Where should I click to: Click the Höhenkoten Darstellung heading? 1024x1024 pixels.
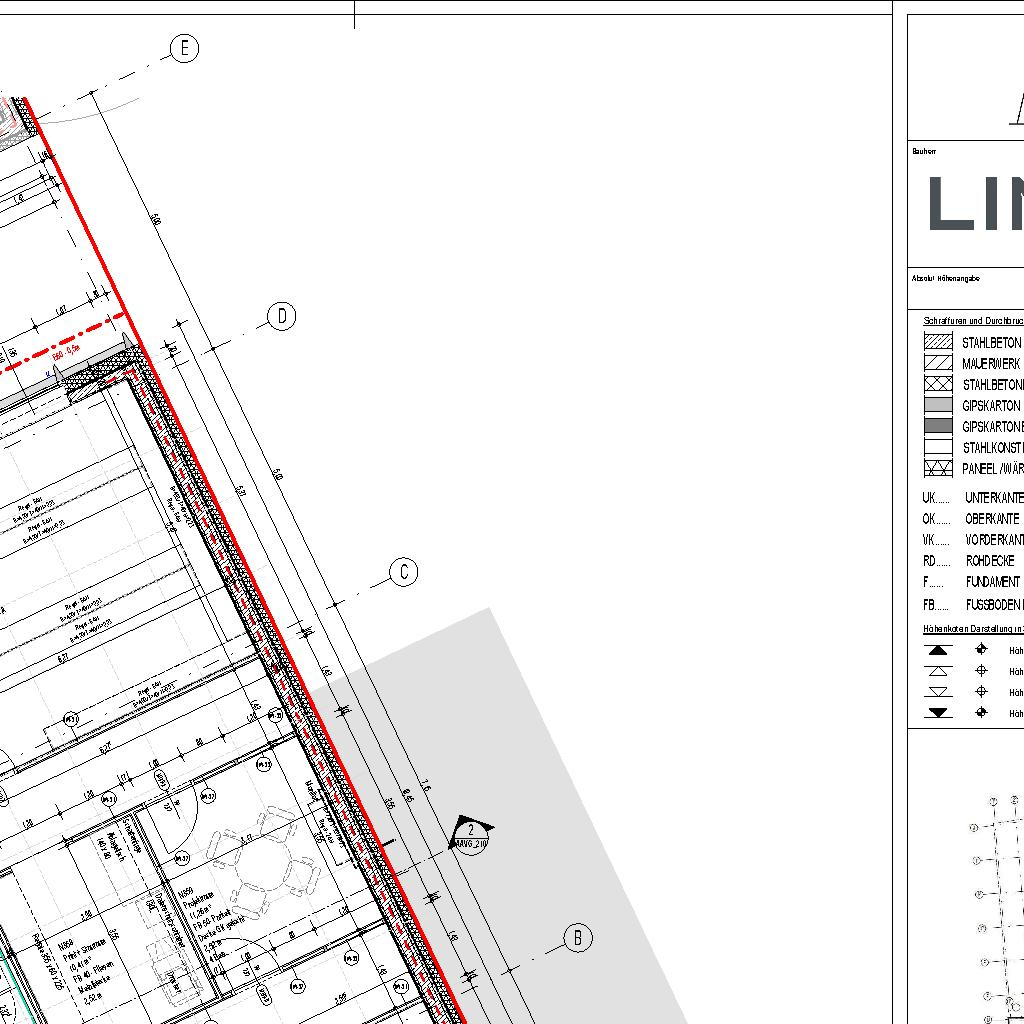tap(973, 629)
